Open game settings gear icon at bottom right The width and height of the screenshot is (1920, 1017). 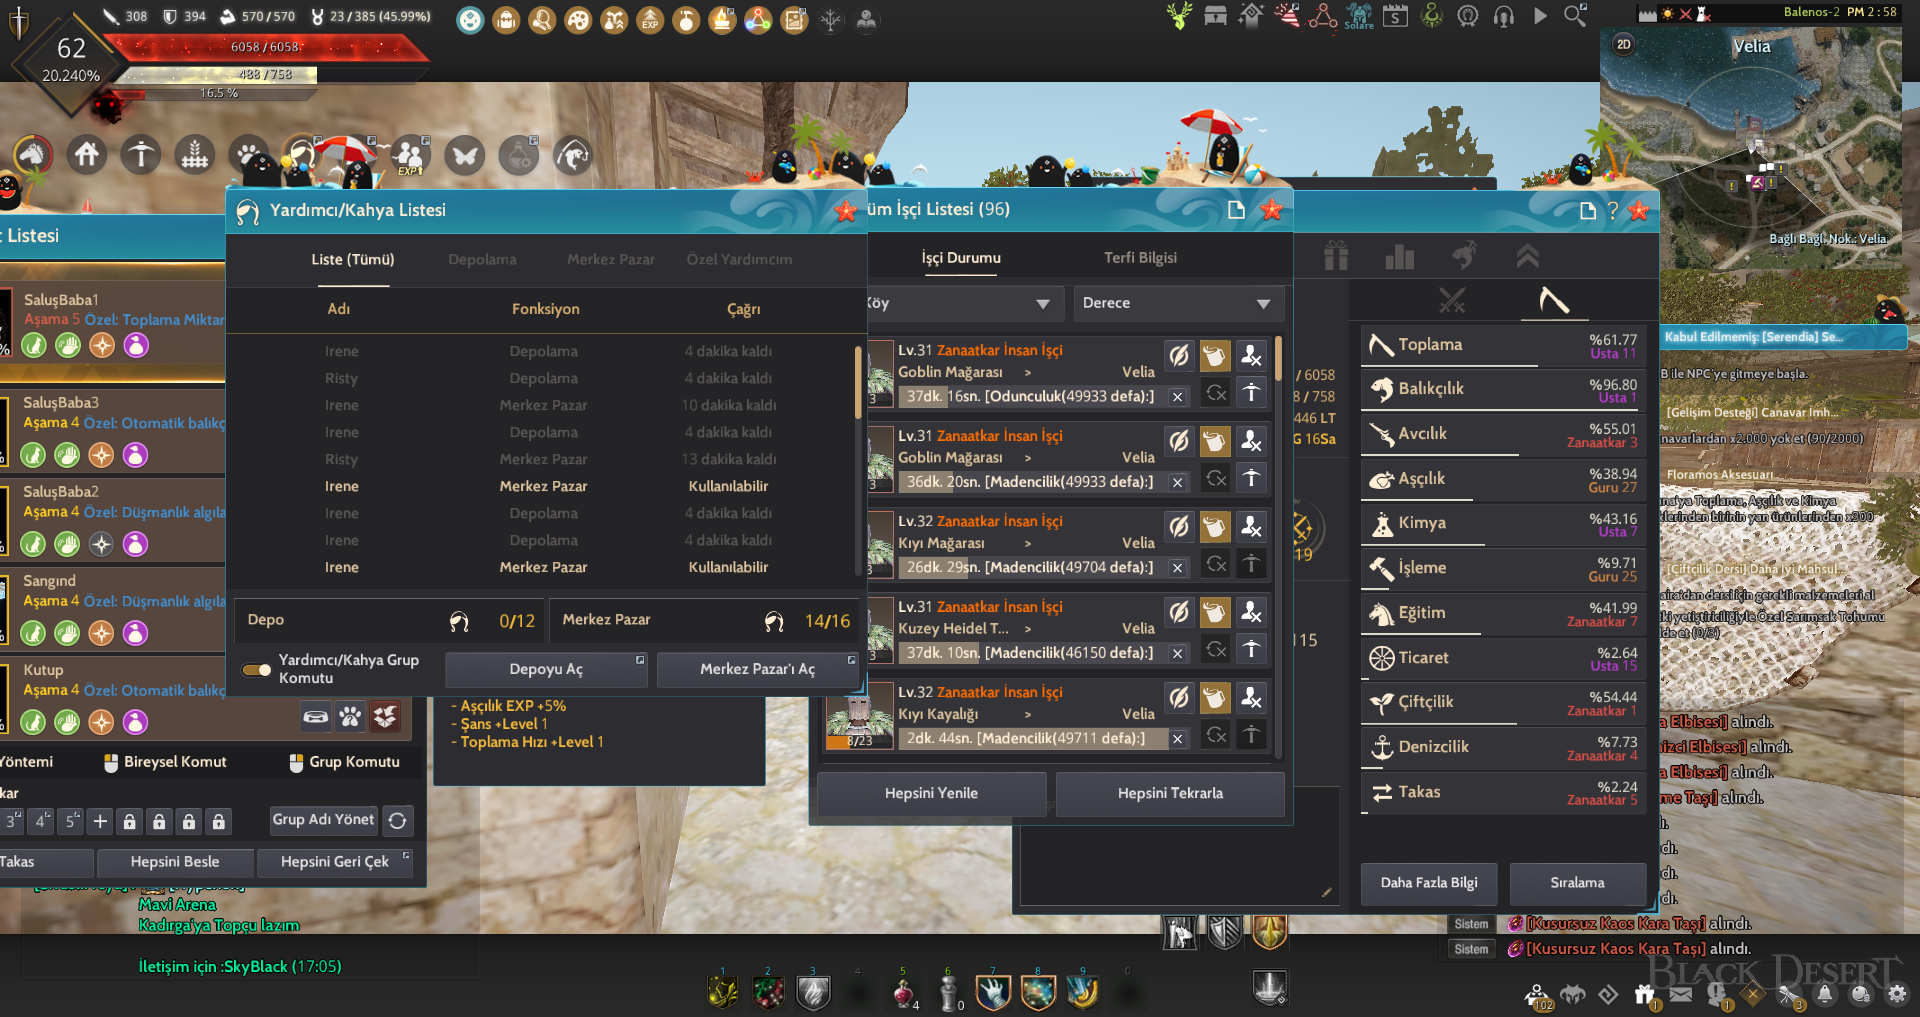[1896, 994]
